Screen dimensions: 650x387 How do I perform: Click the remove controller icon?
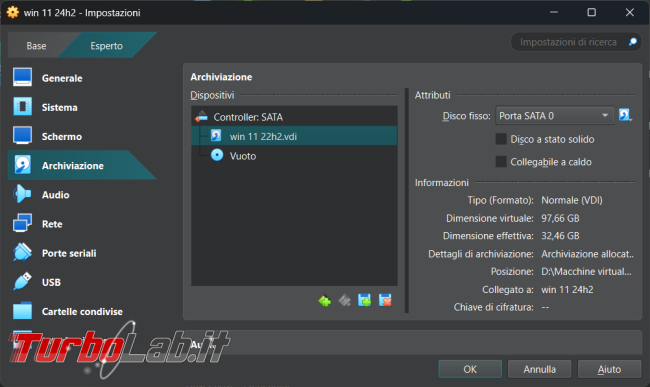tap(344, 300)
